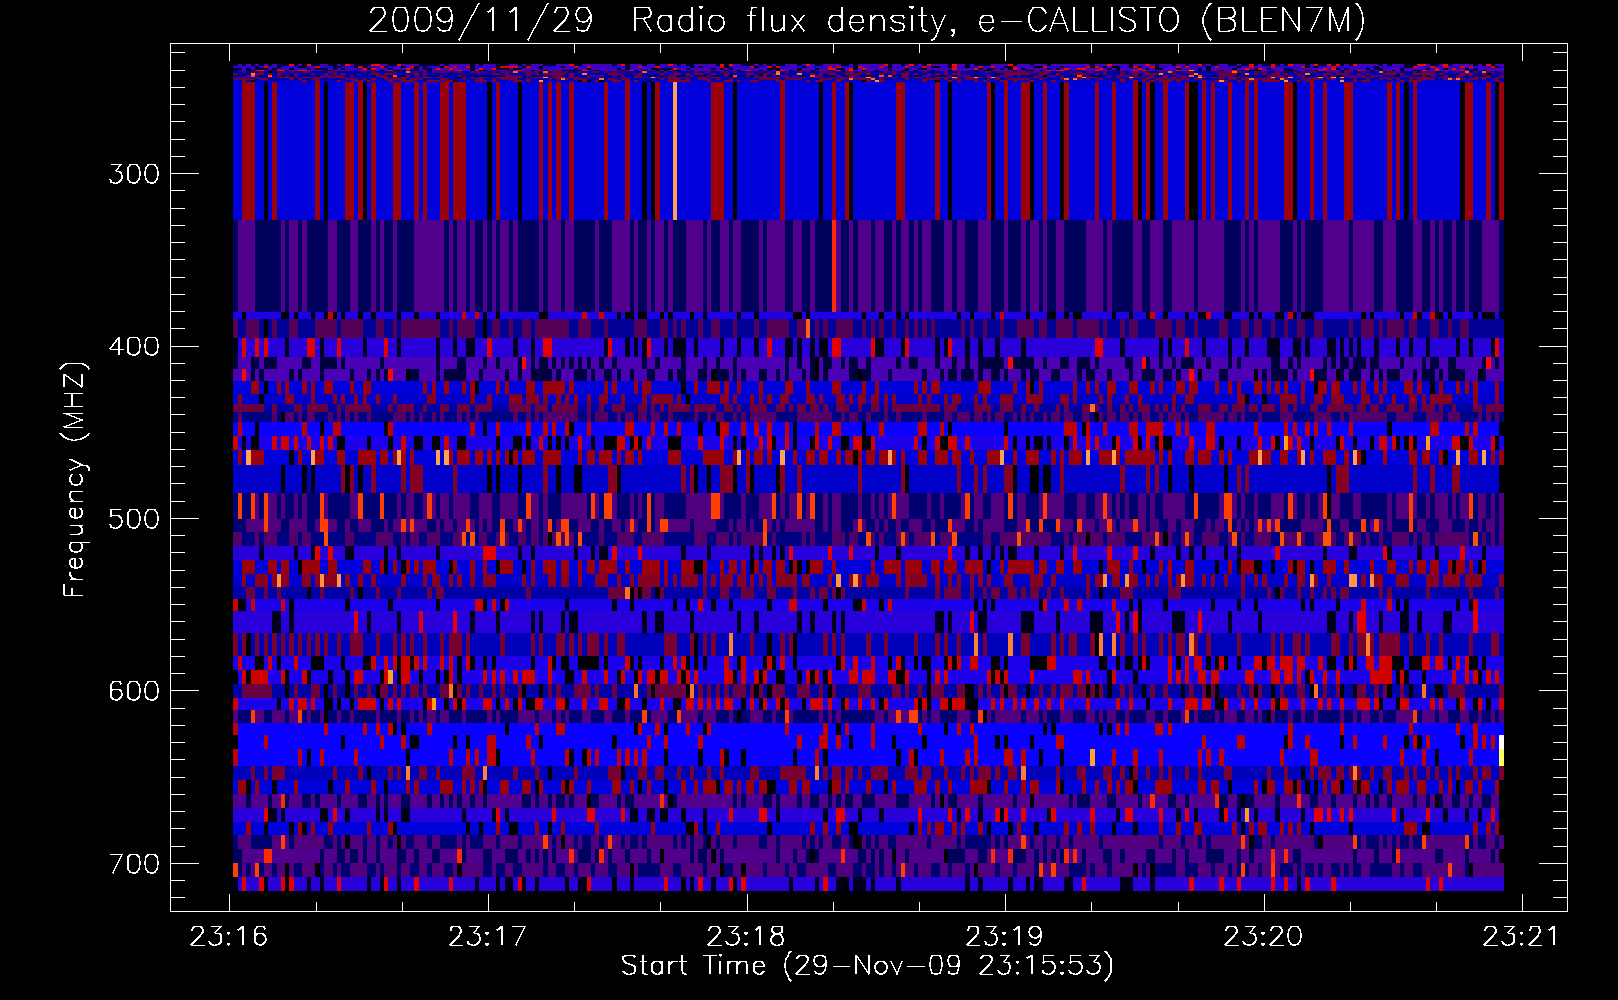1618x1000 pixels.
Task: Click the 400 frequency tick label
Action: coord(134,346)
